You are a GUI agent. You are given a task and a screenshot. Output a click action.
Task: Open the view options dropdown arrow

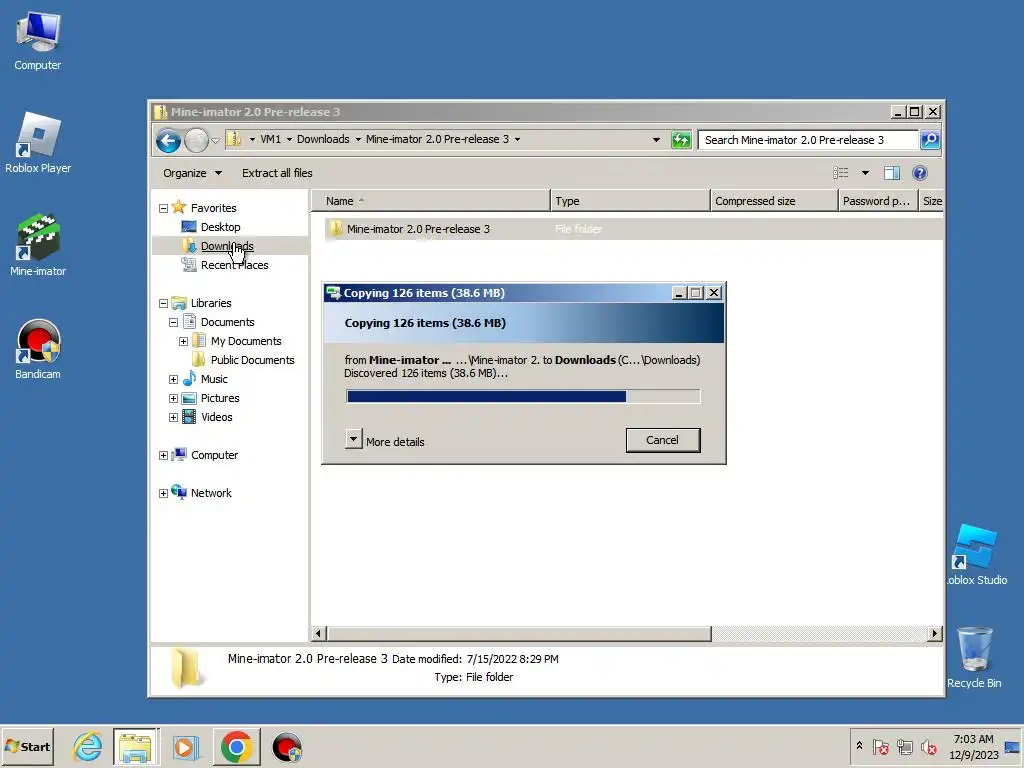tap(865, 173)
